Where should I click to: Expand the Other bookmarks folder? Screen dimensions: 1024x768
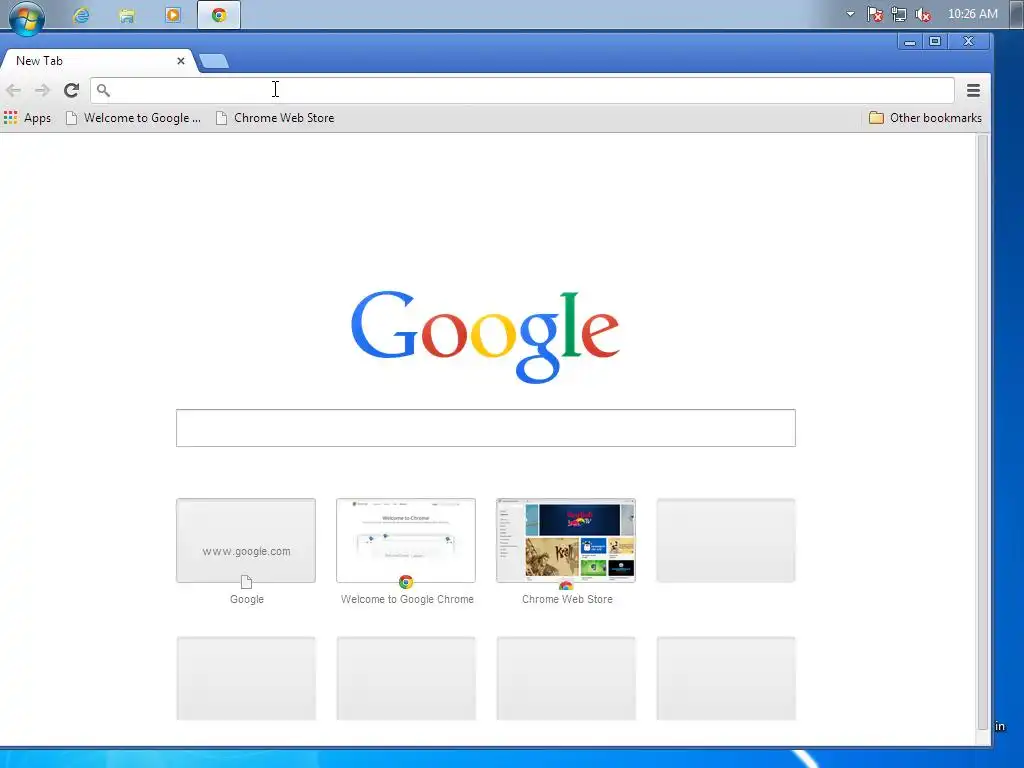[x=925, y=118]
